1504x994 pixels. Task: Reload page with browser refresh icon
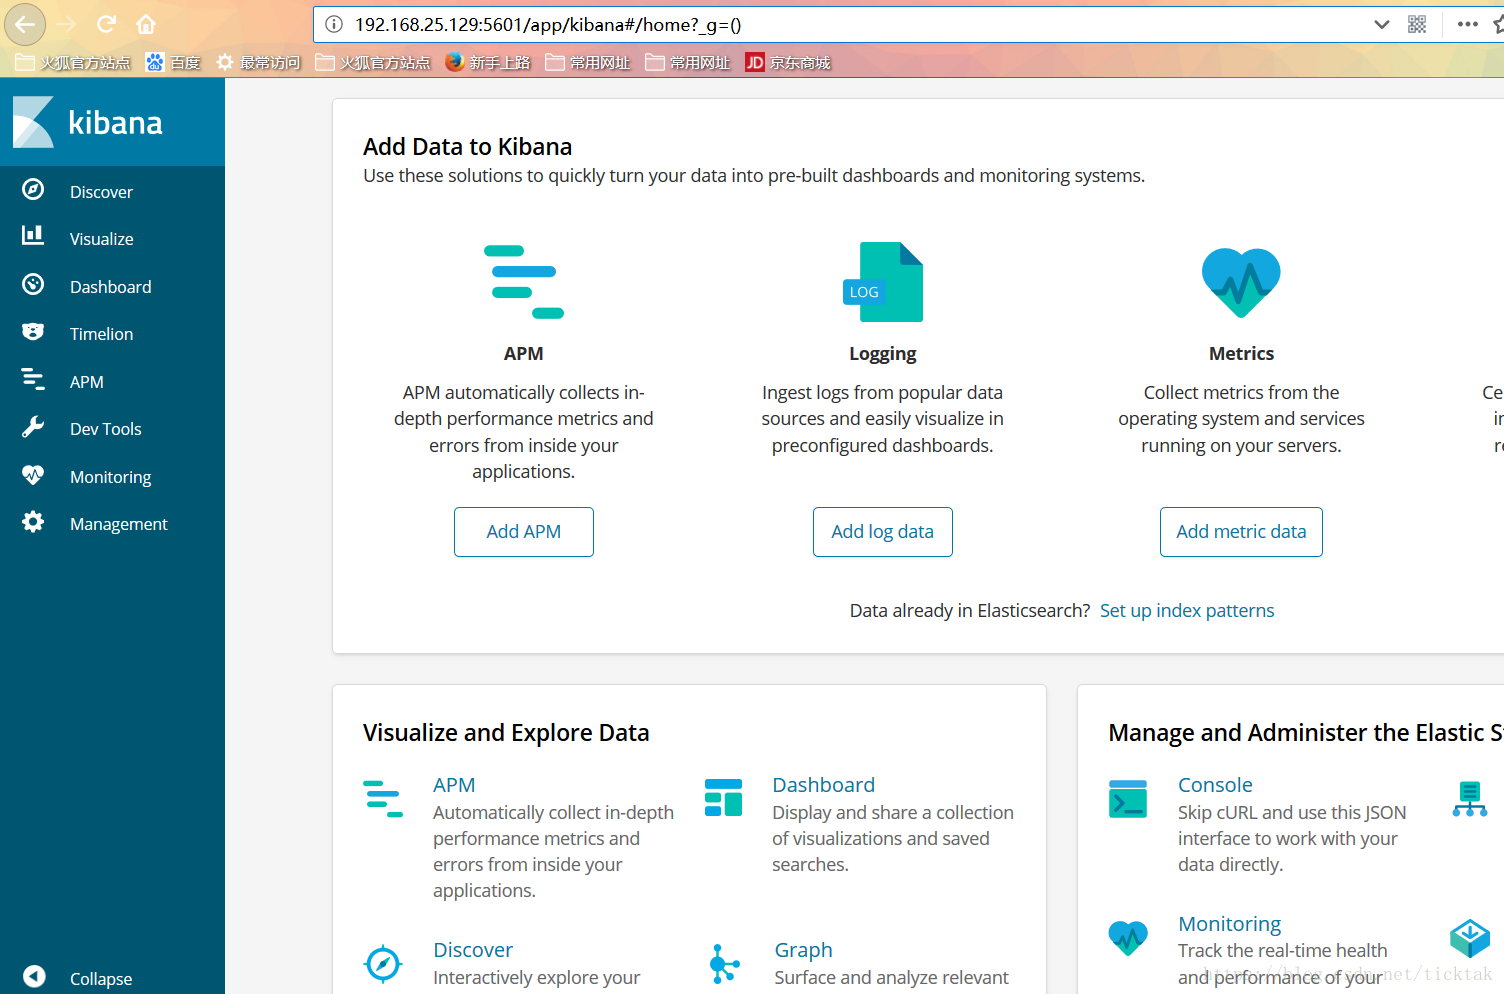106,24
